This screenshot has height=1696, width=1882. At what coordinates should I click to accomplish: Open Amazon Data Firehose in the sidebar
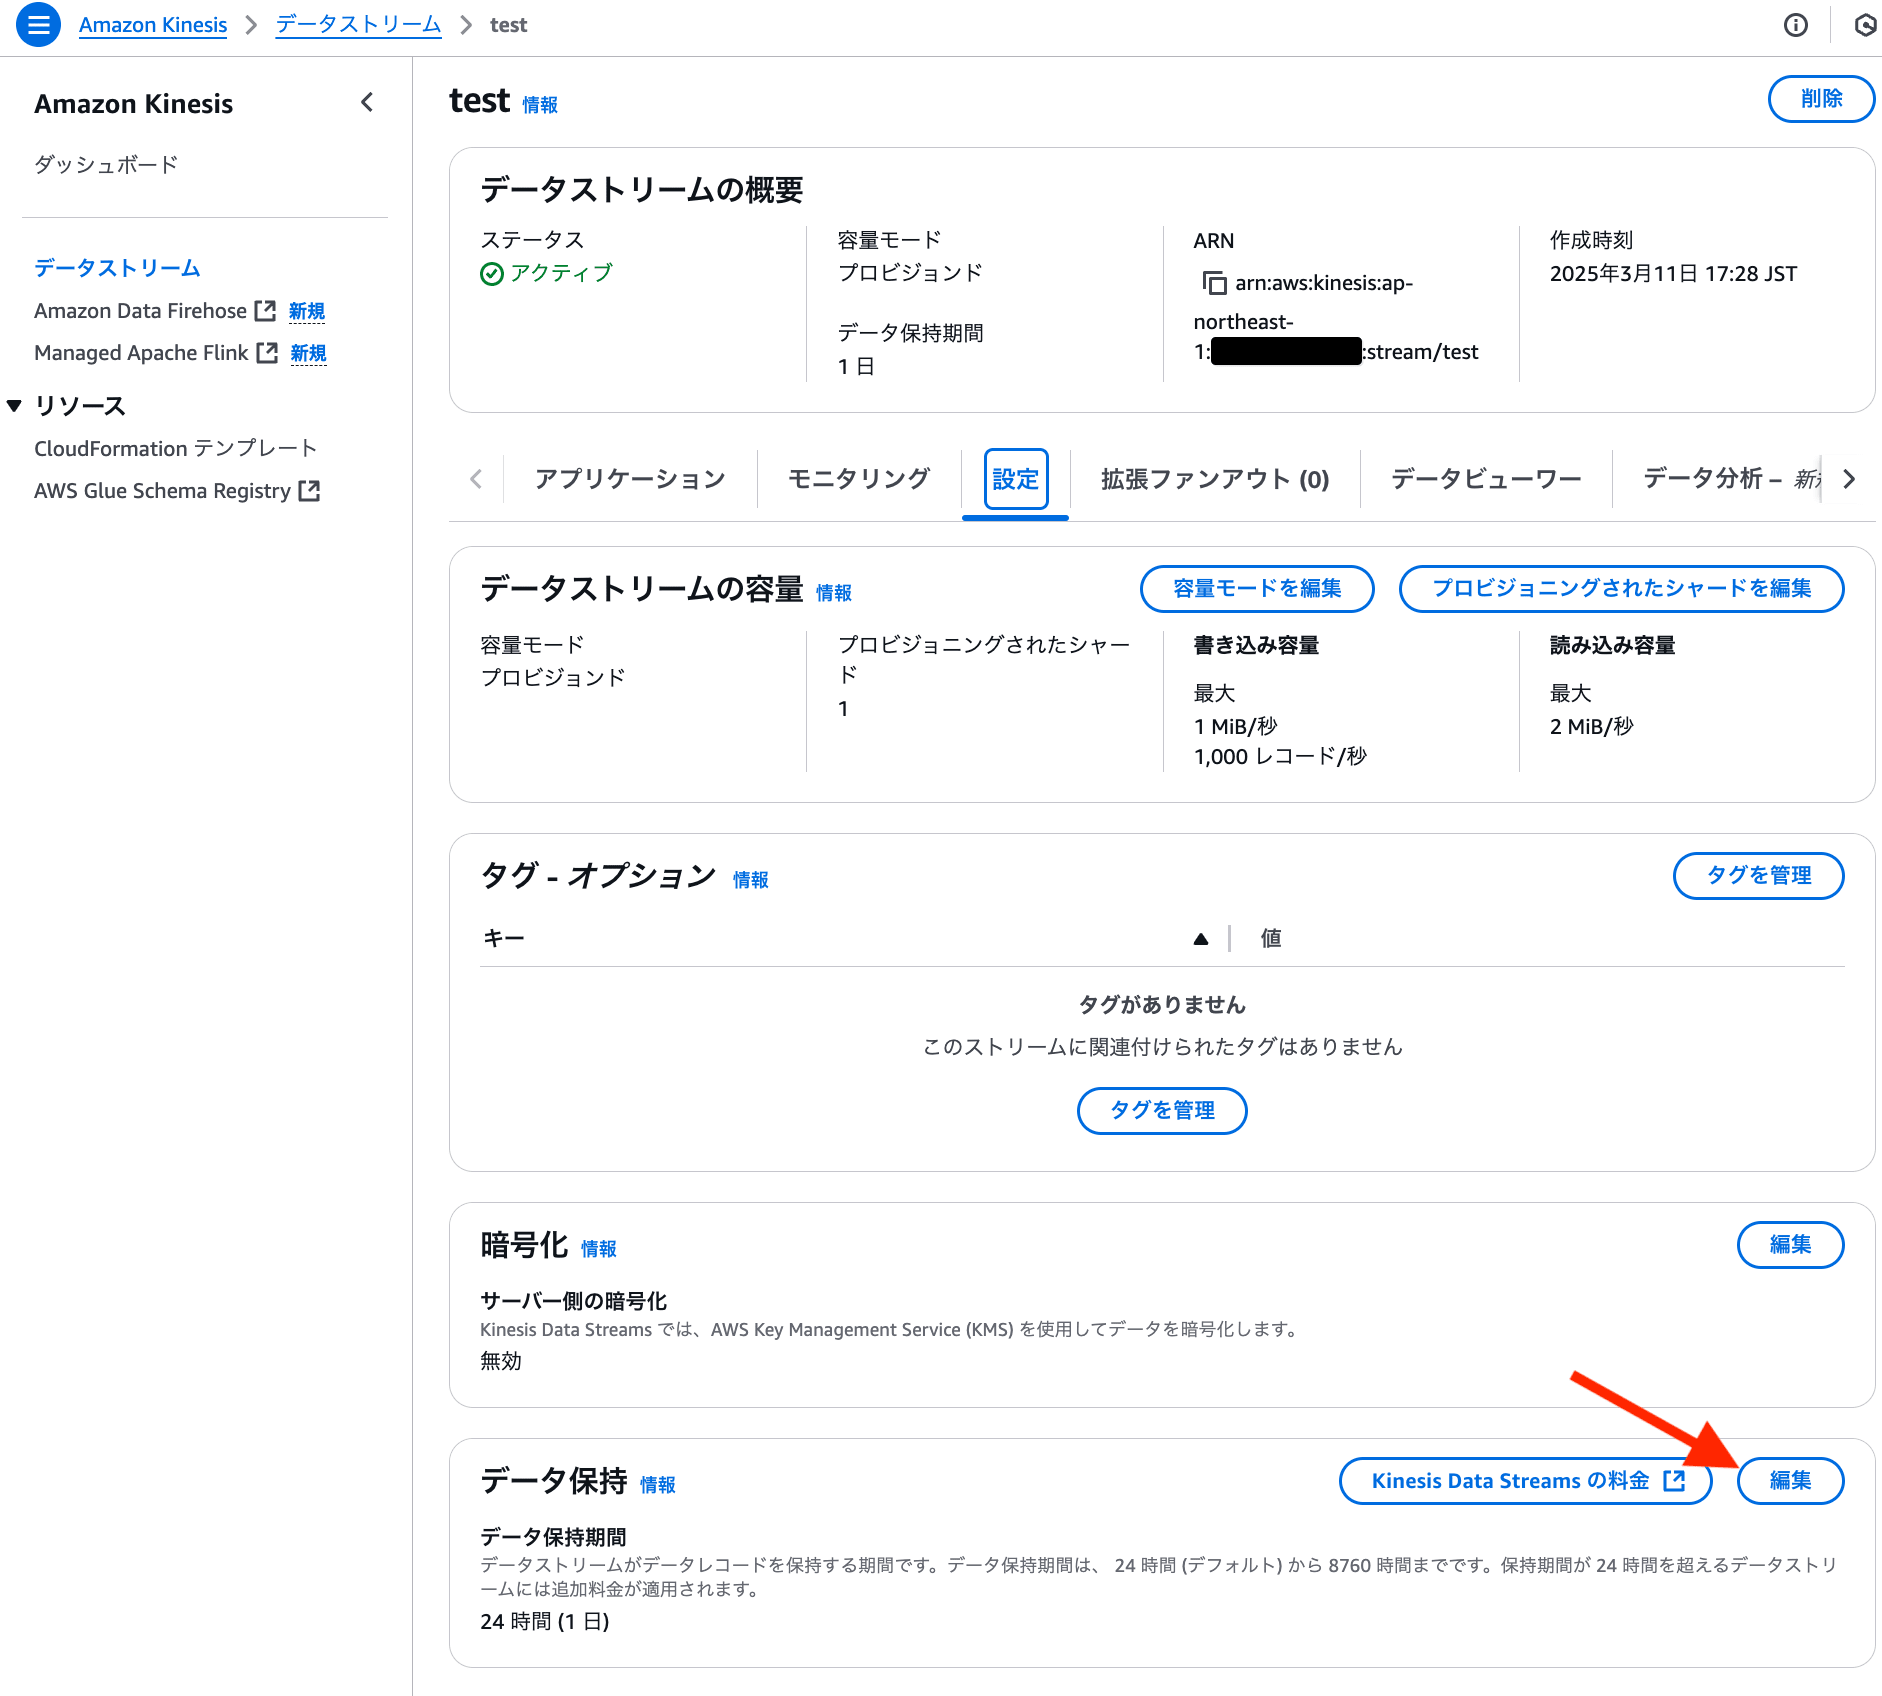pyautogui.click(x=140, y=311)
